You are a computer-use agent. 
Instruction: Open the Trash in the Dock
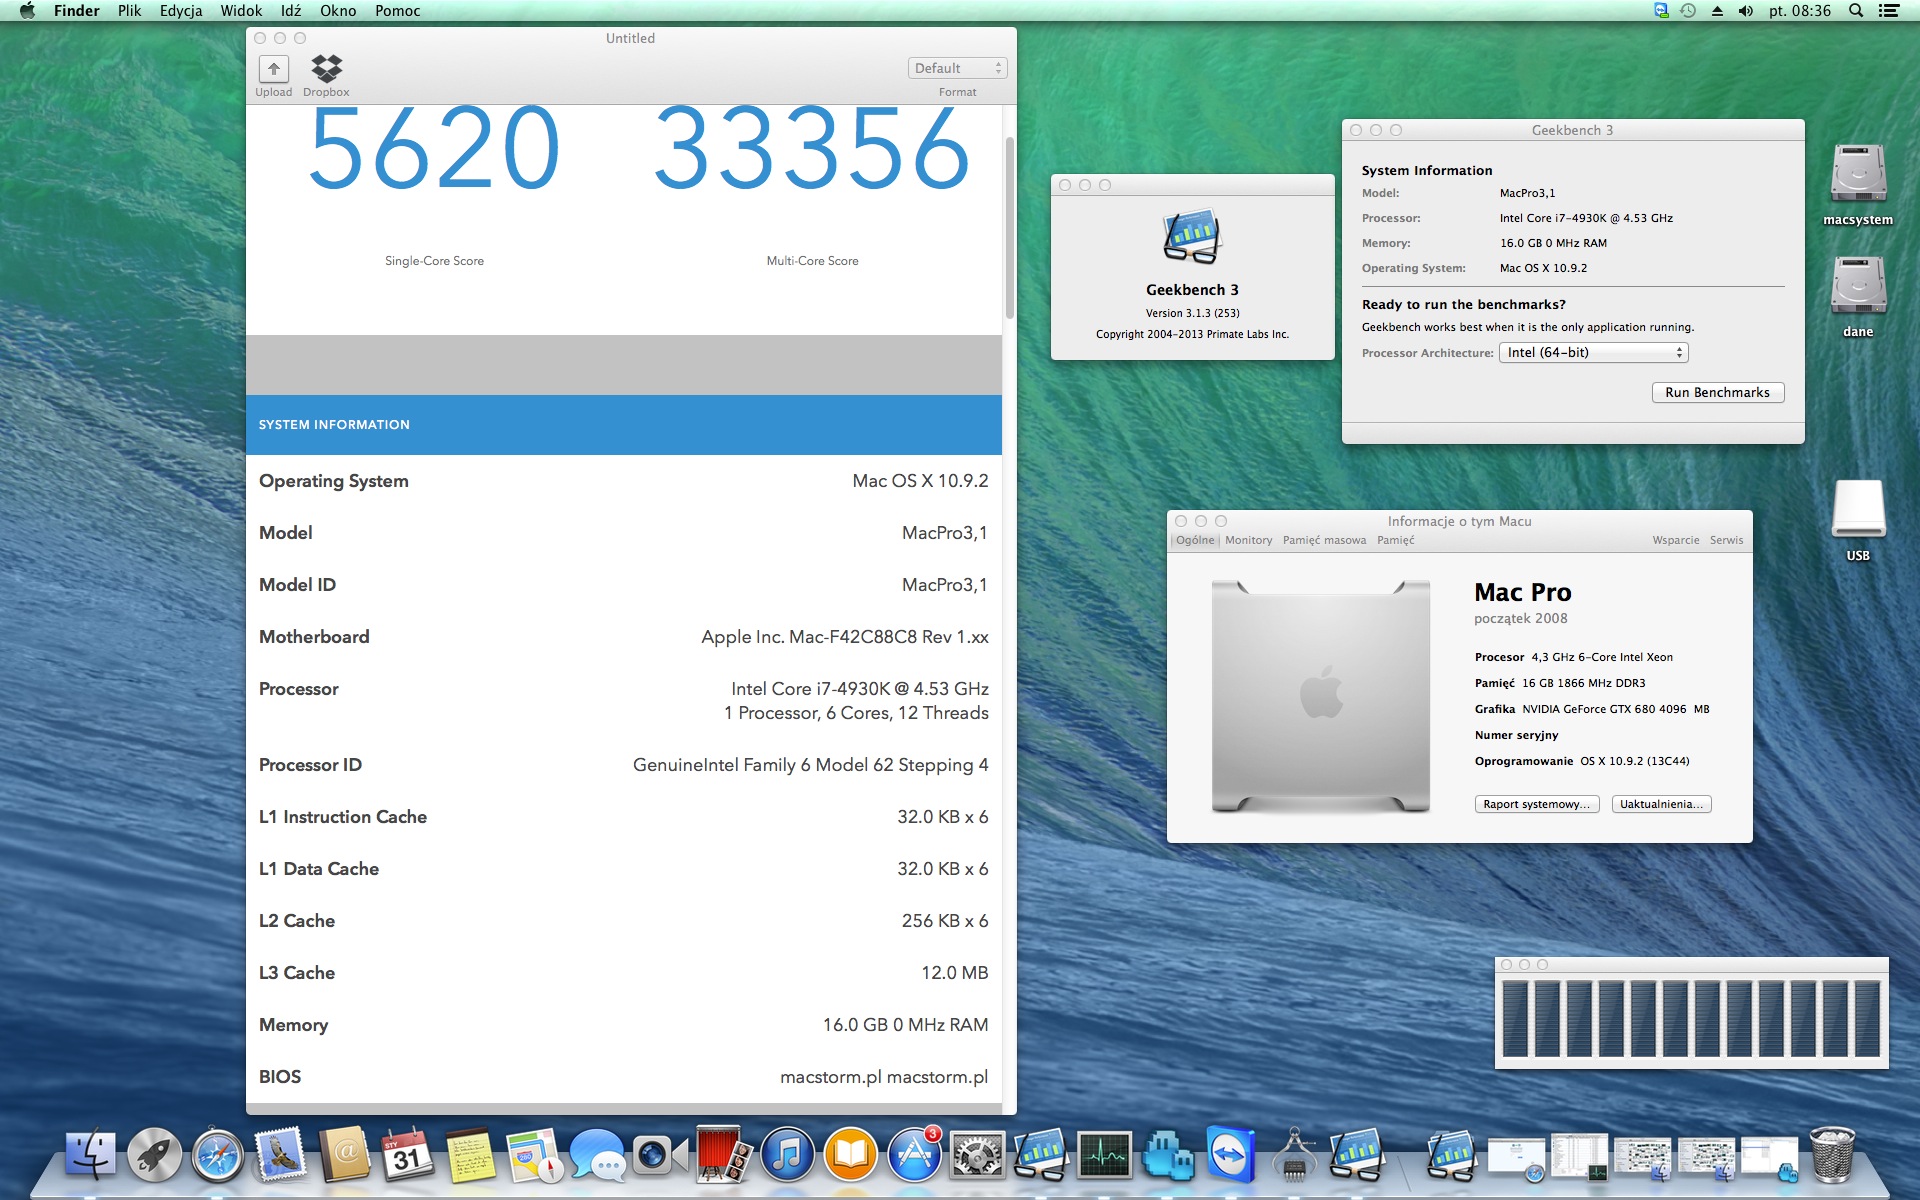click(1832, 1154)
